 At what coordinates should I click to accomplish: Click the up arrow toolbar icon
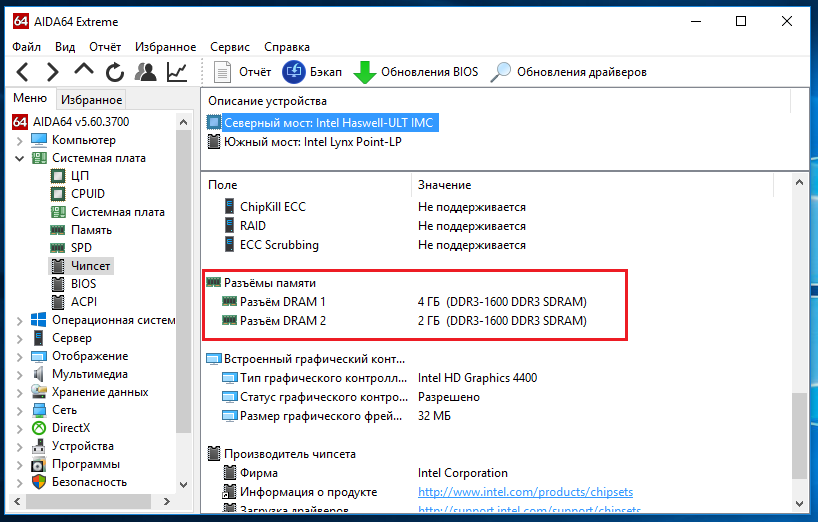(84, 72)
